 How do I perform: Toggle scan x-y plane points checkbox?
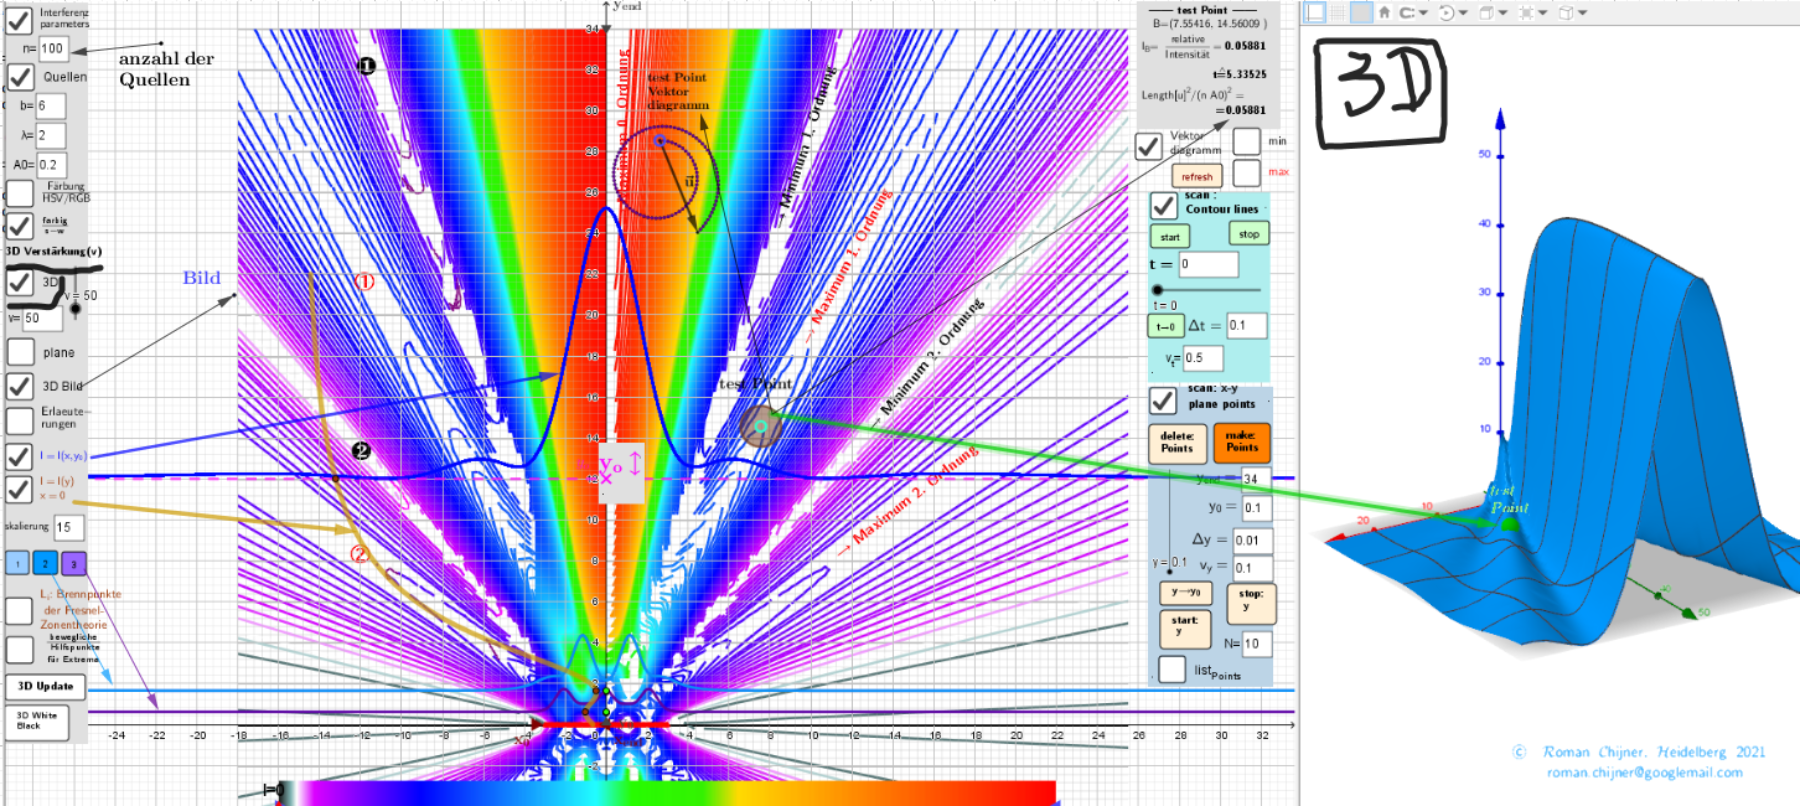[1162, 400]
